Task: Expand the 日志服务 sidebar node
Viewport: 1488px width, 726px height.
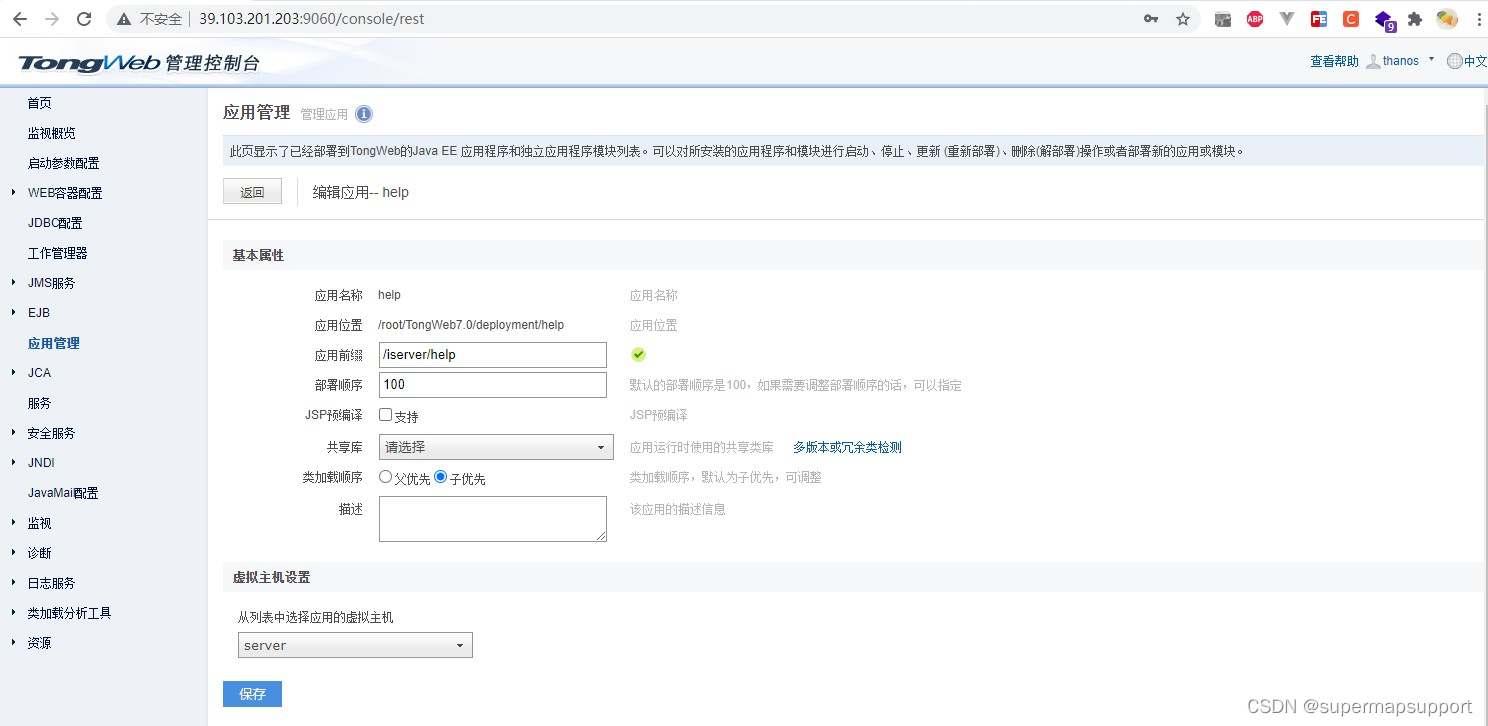Action: [13, 582]
